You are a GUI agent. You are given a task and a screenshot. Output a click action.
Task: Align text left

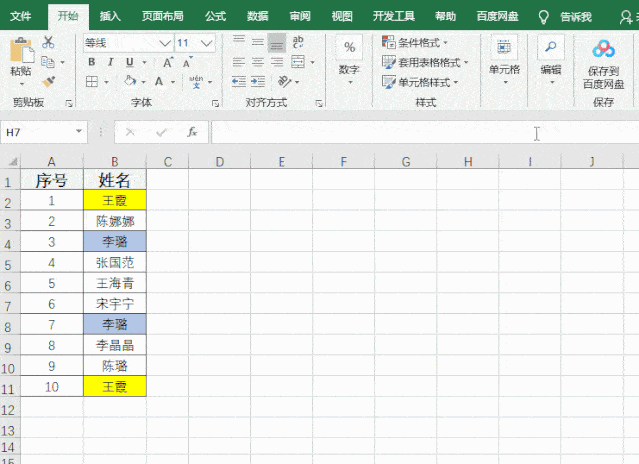[239, 62]
